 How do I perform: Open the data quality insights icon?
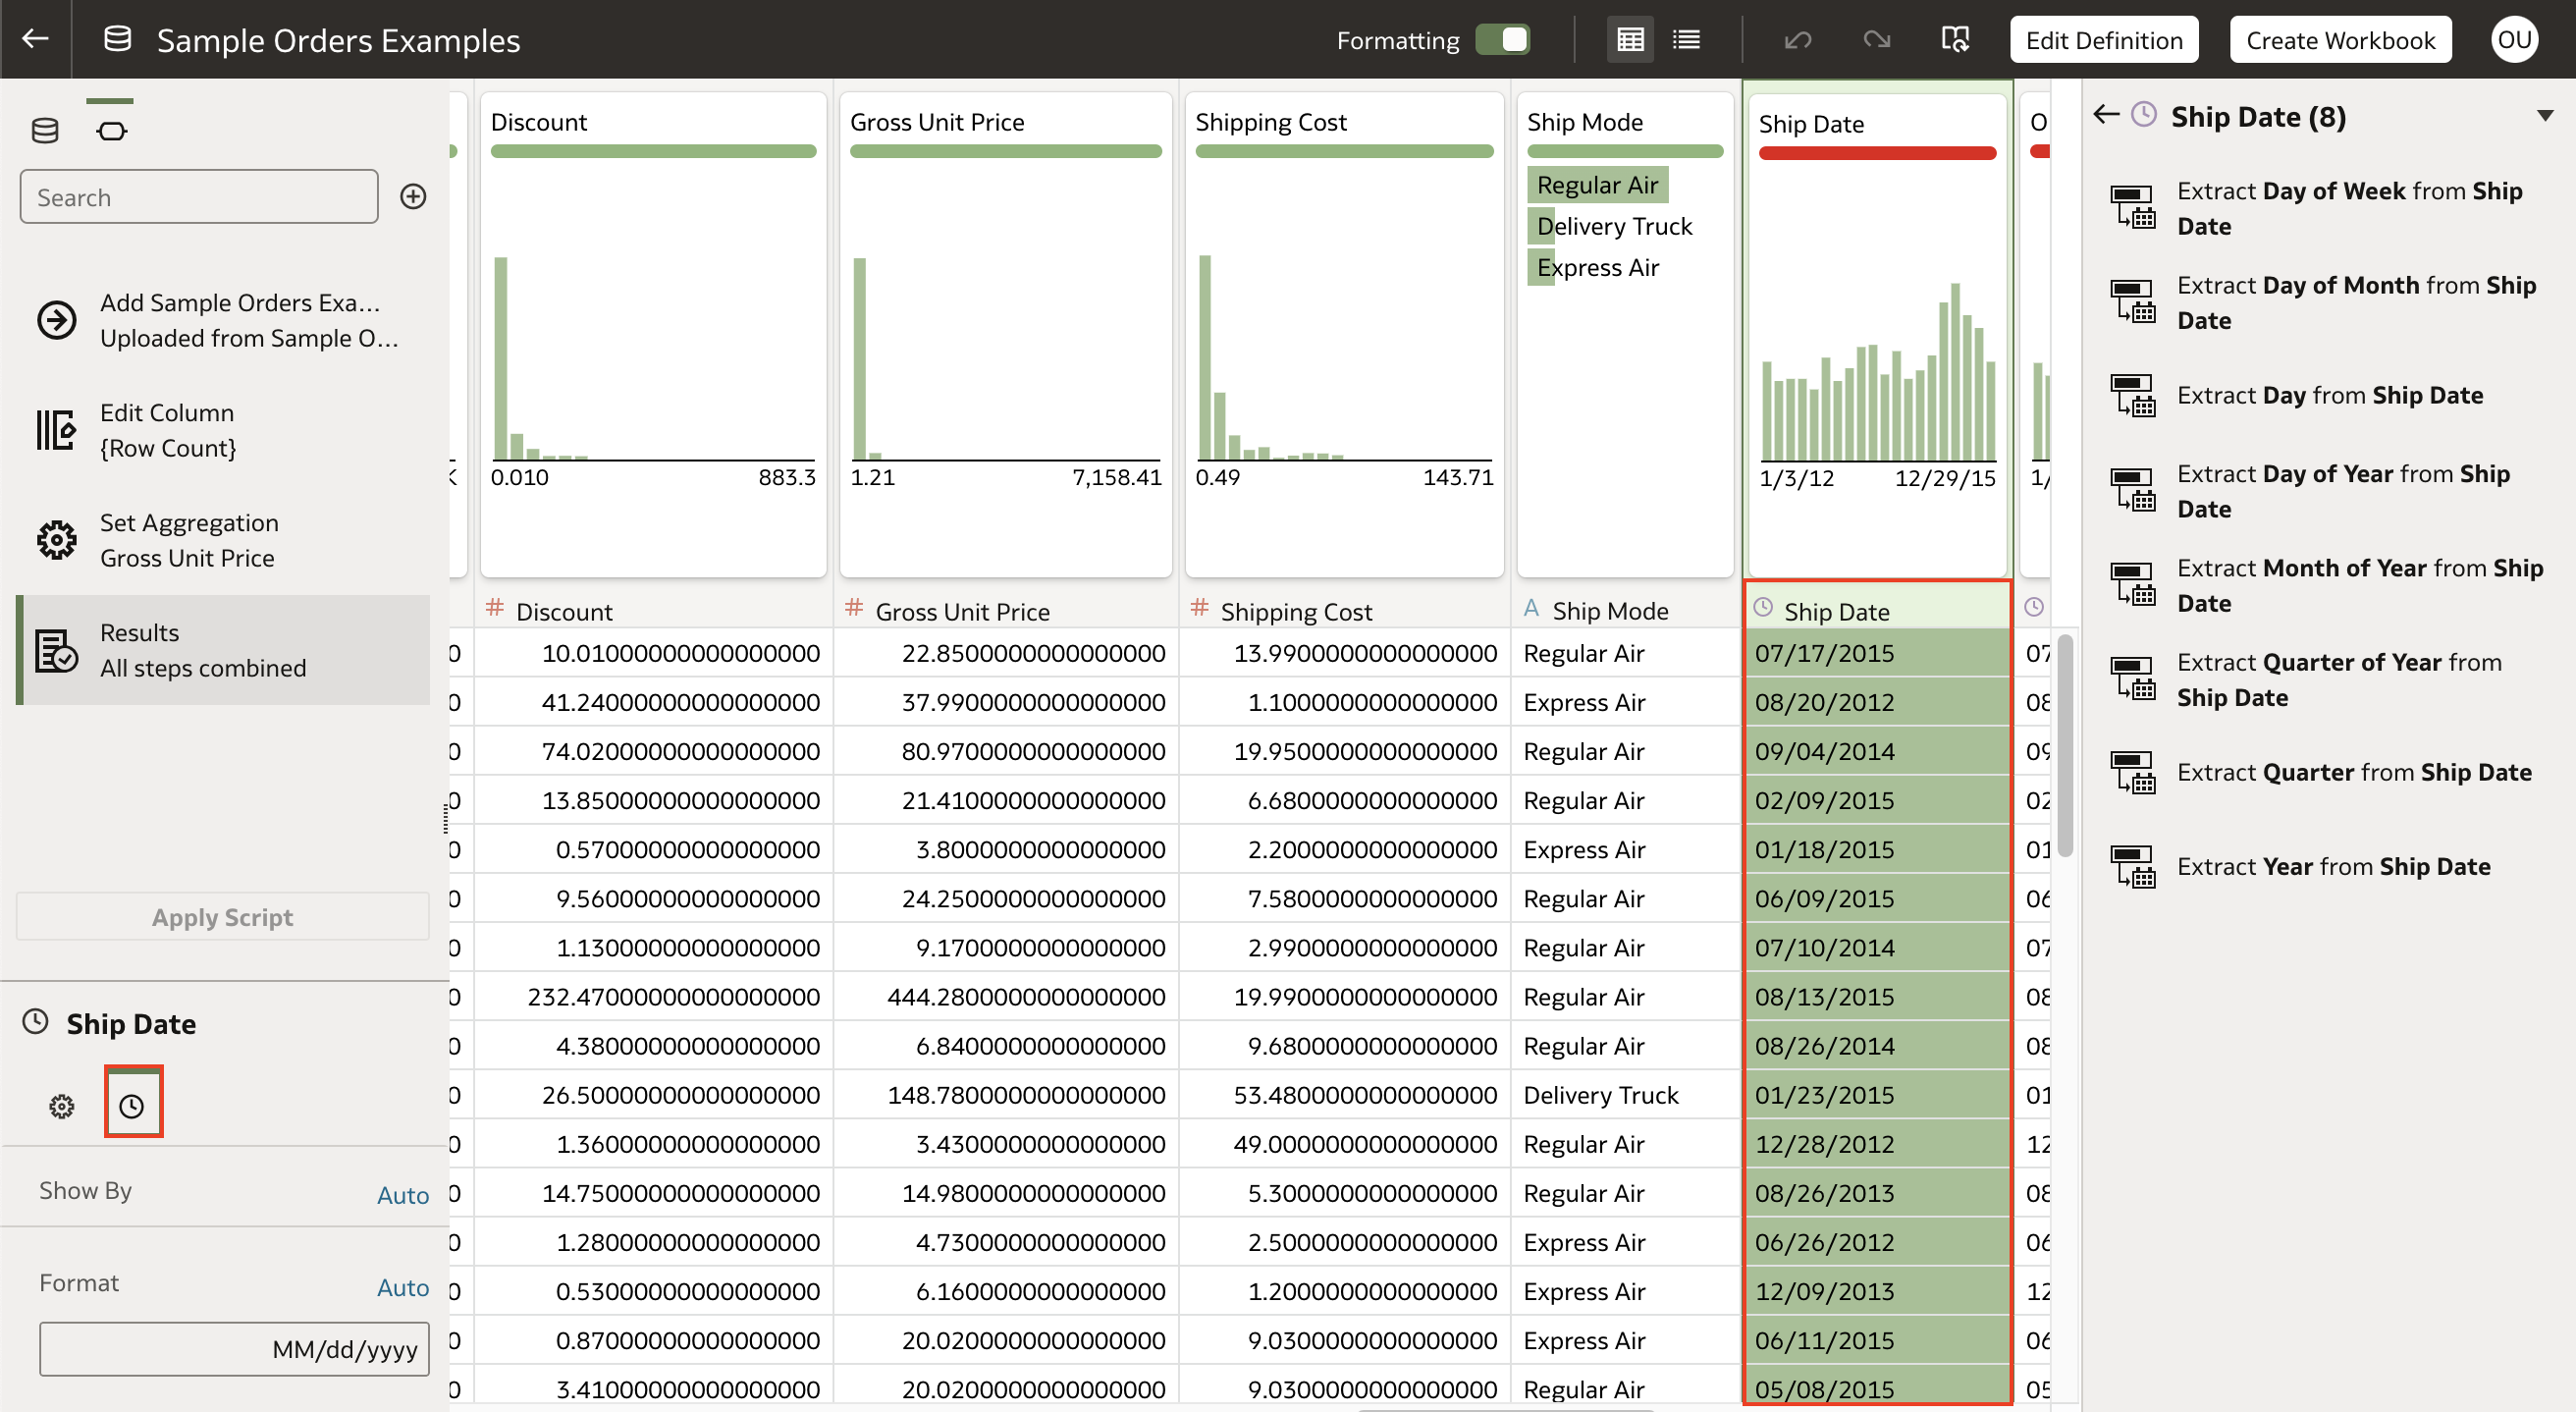1955,40
